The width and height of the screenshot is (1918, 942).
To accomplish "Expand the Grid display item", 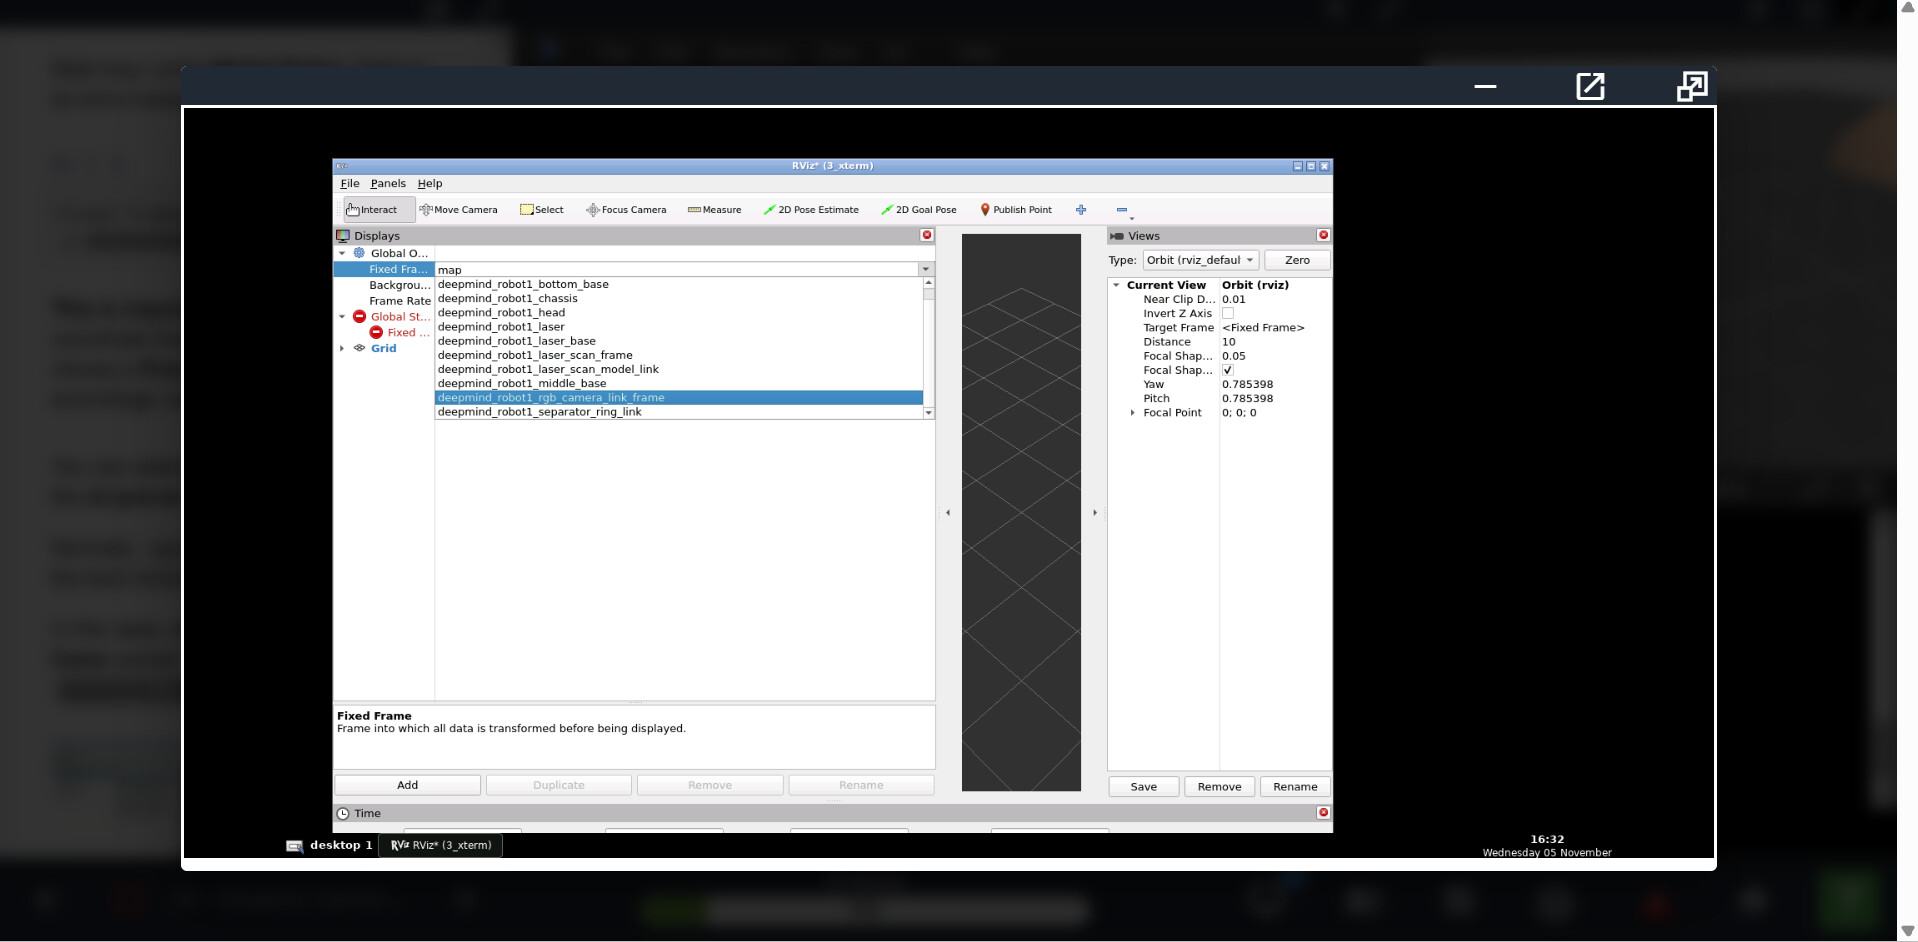I will click(342, 349).
